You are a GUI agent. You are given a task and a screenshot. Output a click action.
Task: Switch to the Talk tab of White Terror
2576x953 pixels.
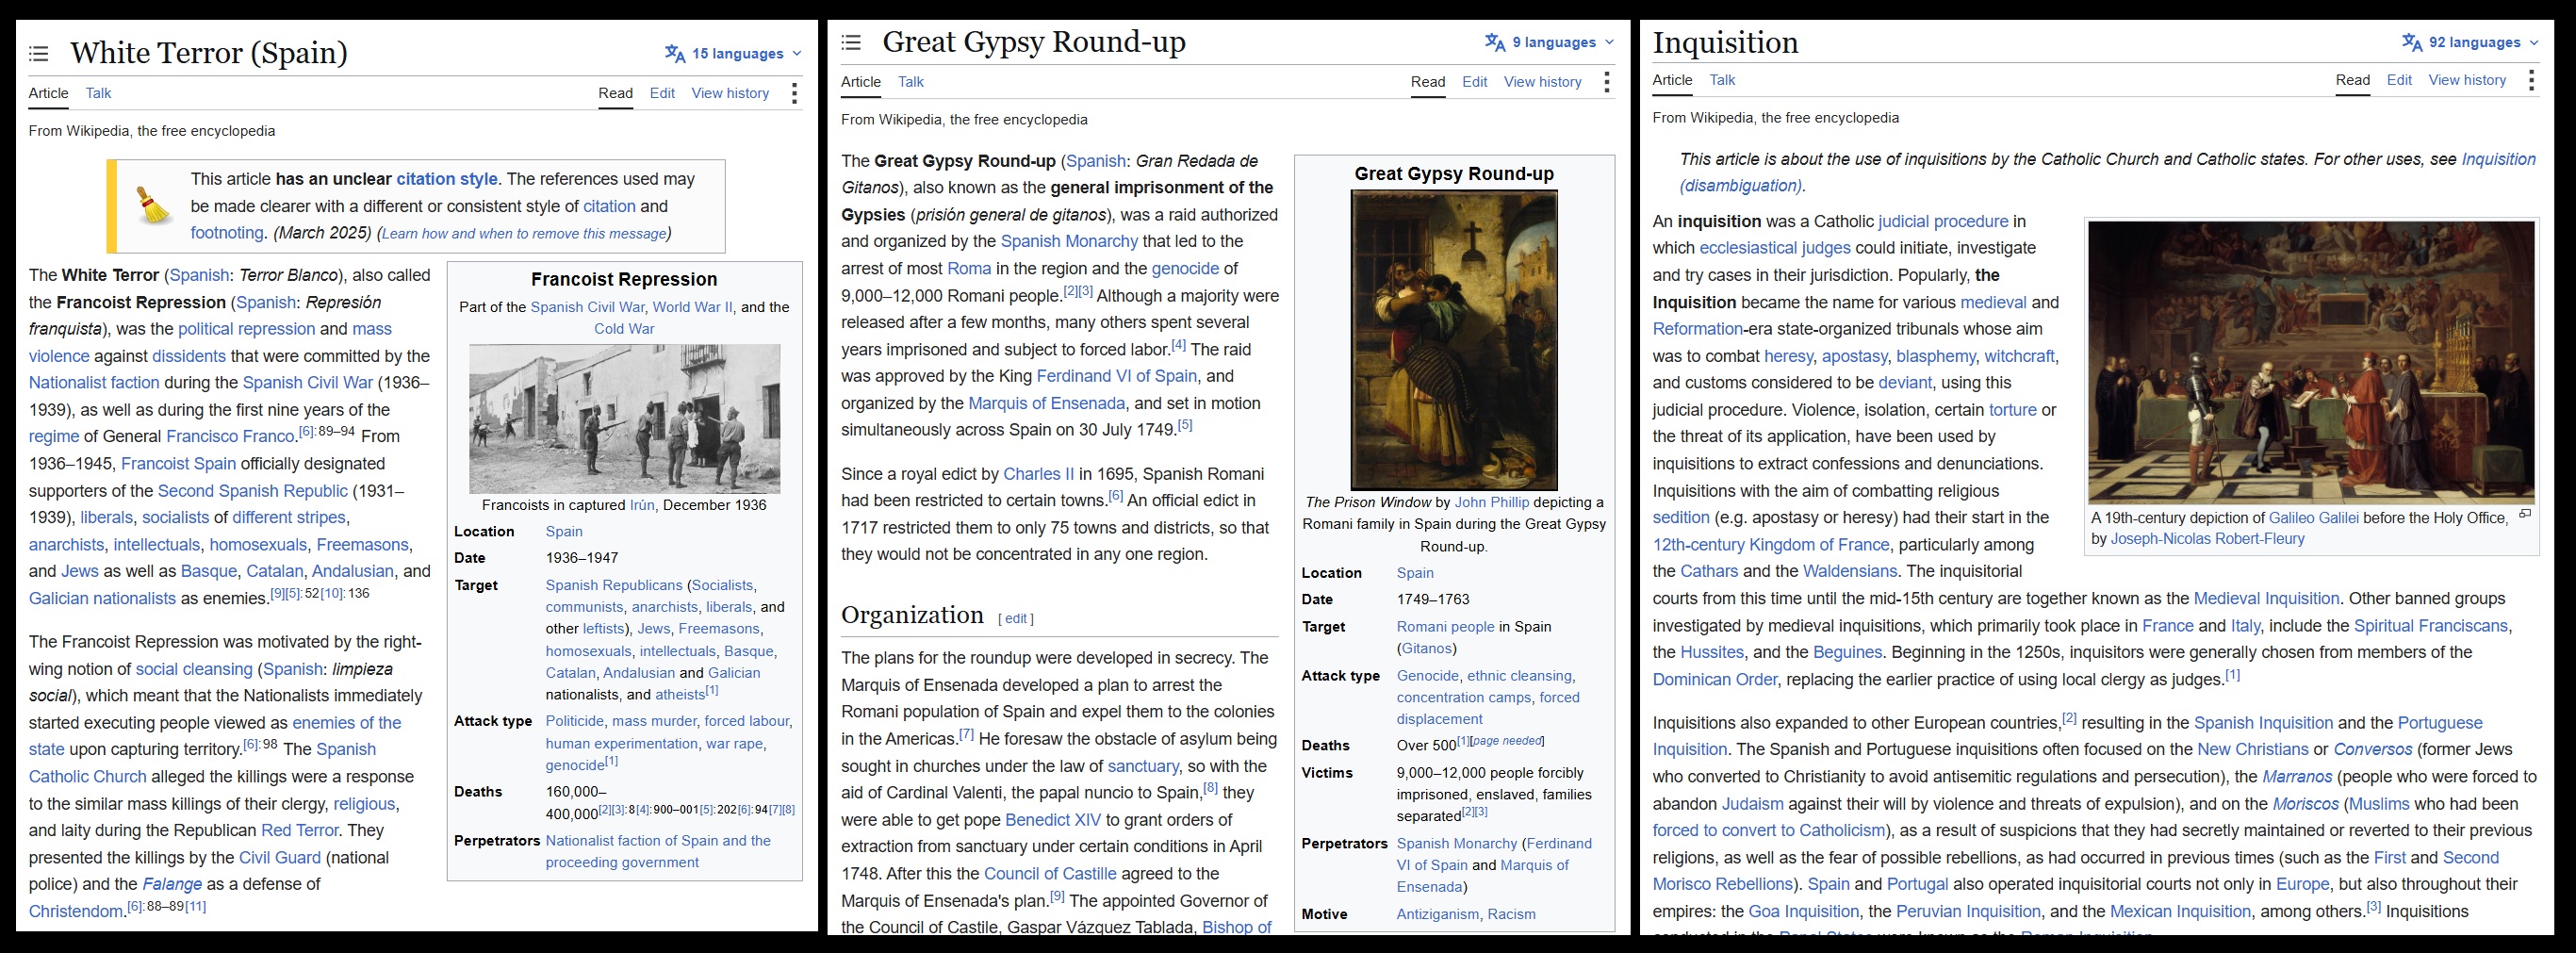(98, 93)
